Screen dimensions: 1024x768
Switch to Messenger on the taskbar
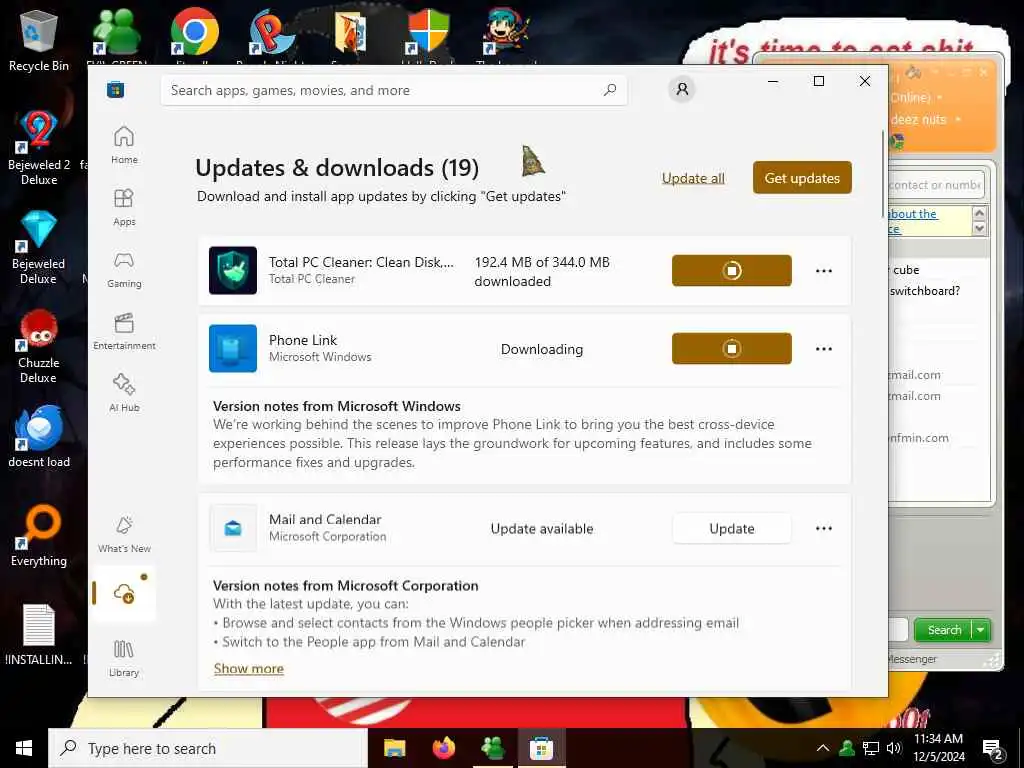pos(492,748)
